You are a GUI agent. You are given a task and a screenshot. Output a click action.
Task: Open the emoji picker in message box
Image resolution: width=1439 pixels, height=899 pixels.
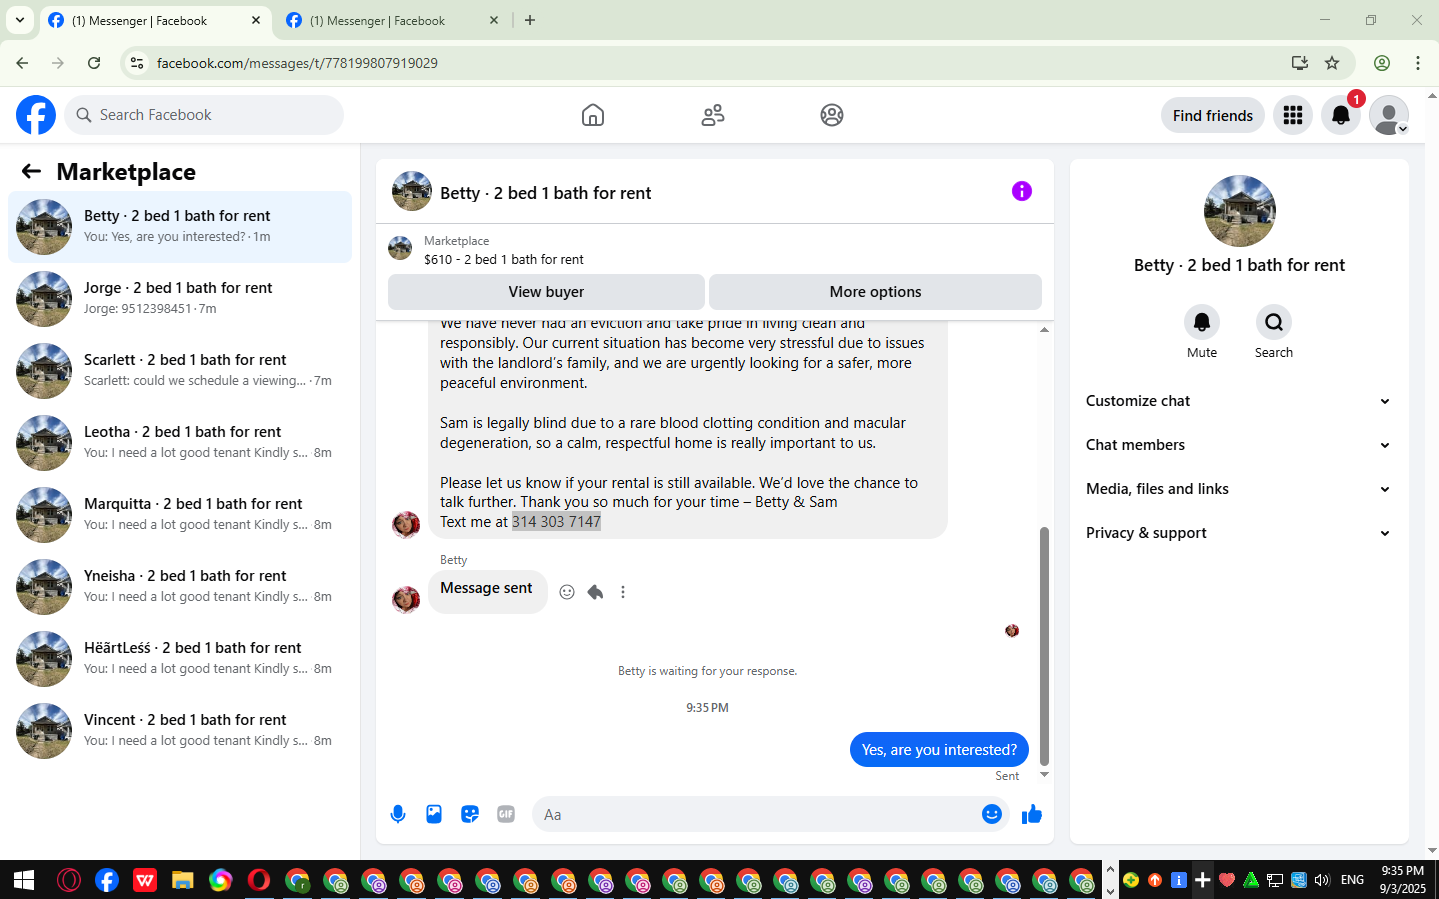[x=992, y=814]
